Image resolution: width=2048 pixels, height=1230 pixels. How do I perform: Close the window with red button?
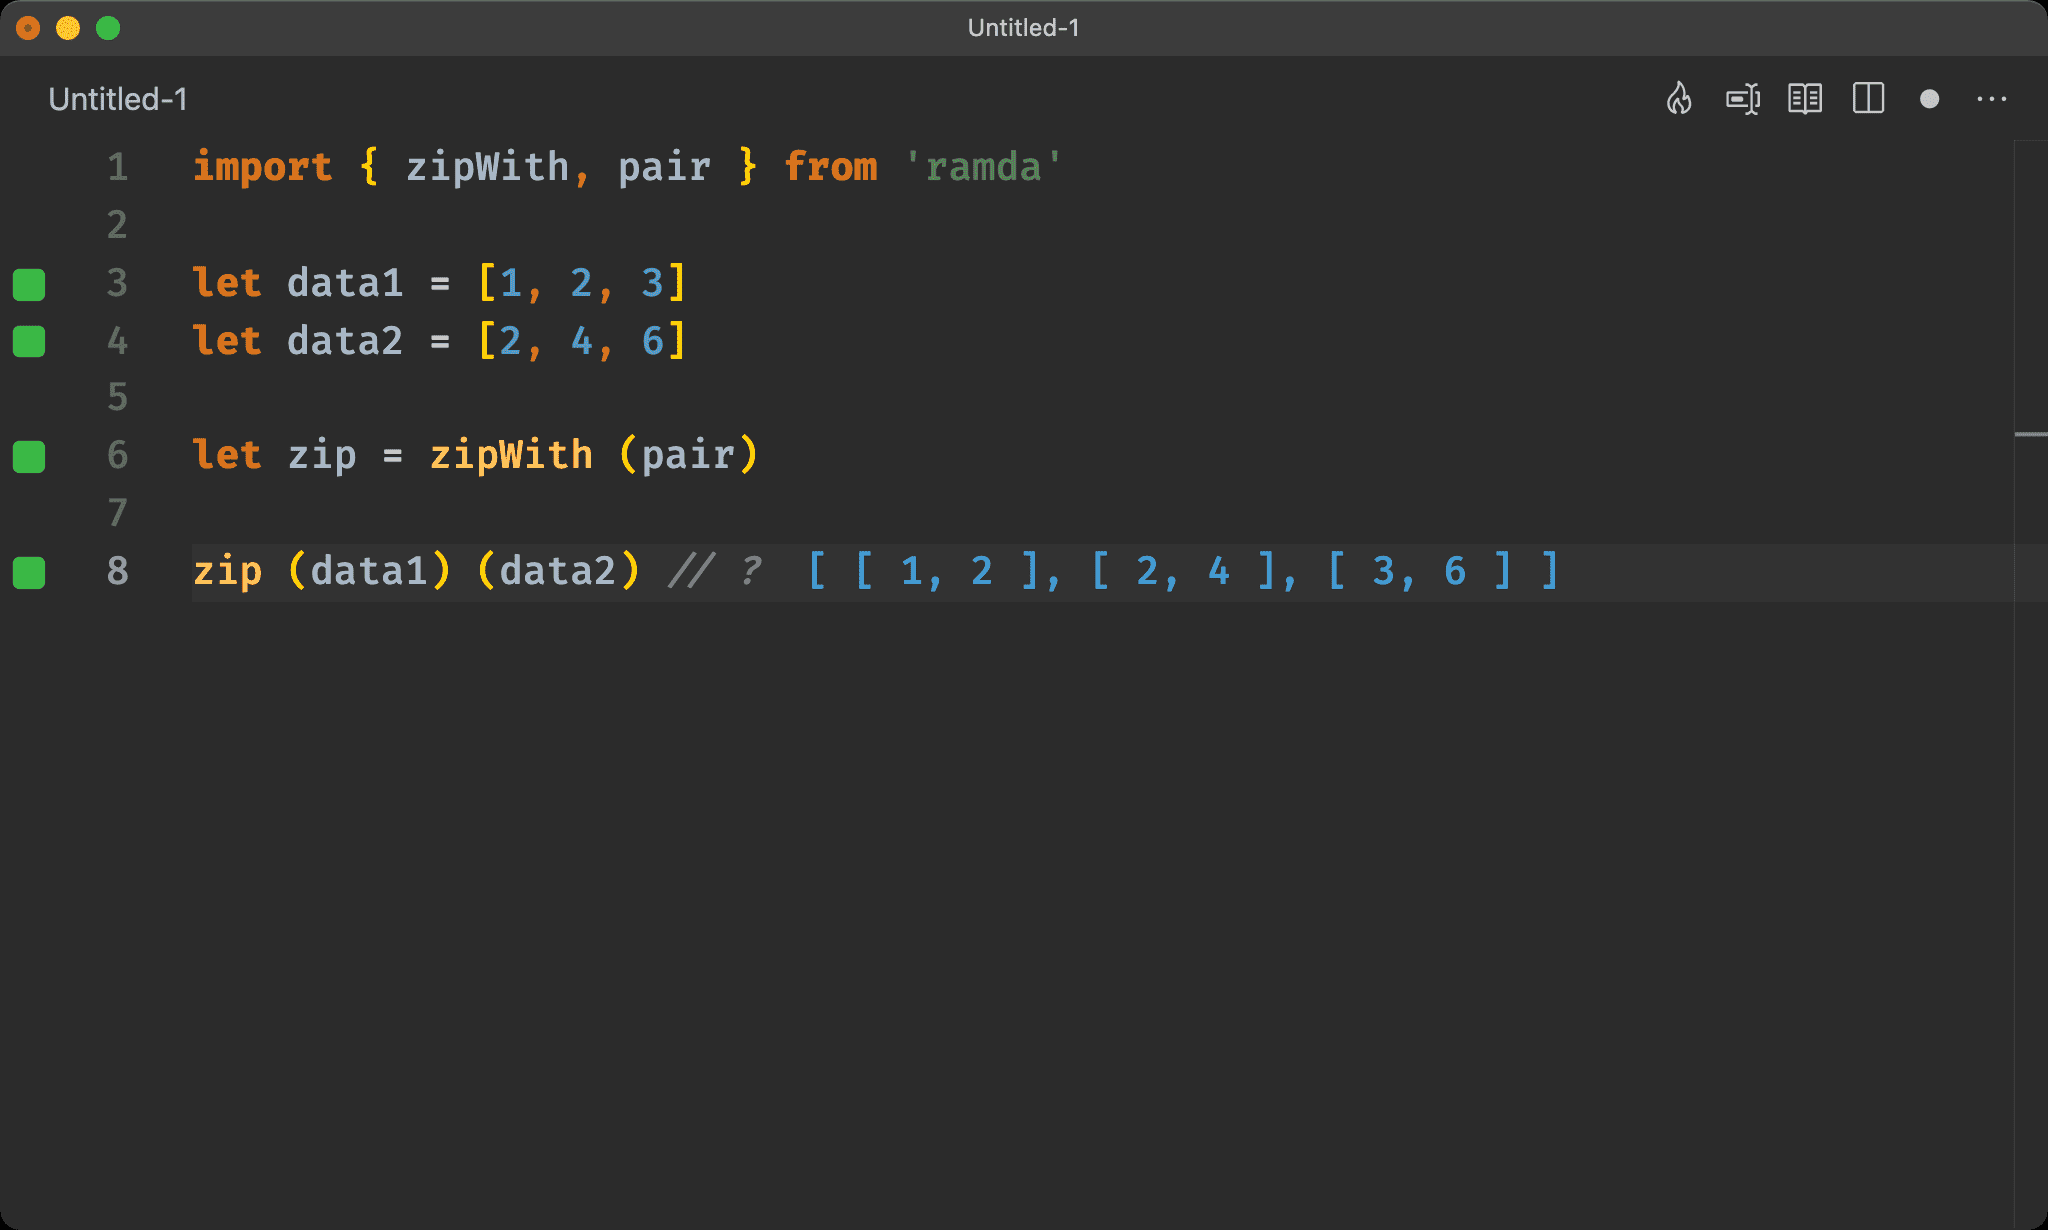click(x=28, y=28)
